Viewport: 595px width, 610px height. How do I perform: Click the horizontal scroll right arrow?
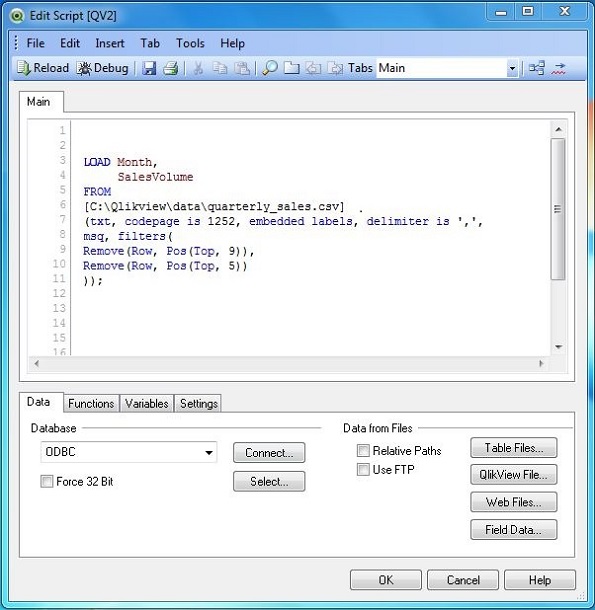pos(541,364)
